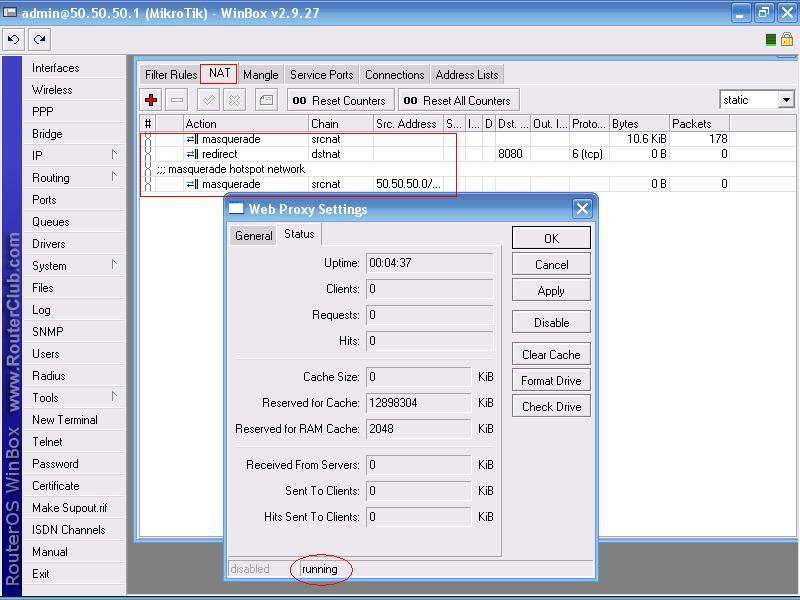Click the undo arrow icon

pyautogui.click(x=14, y=39)
